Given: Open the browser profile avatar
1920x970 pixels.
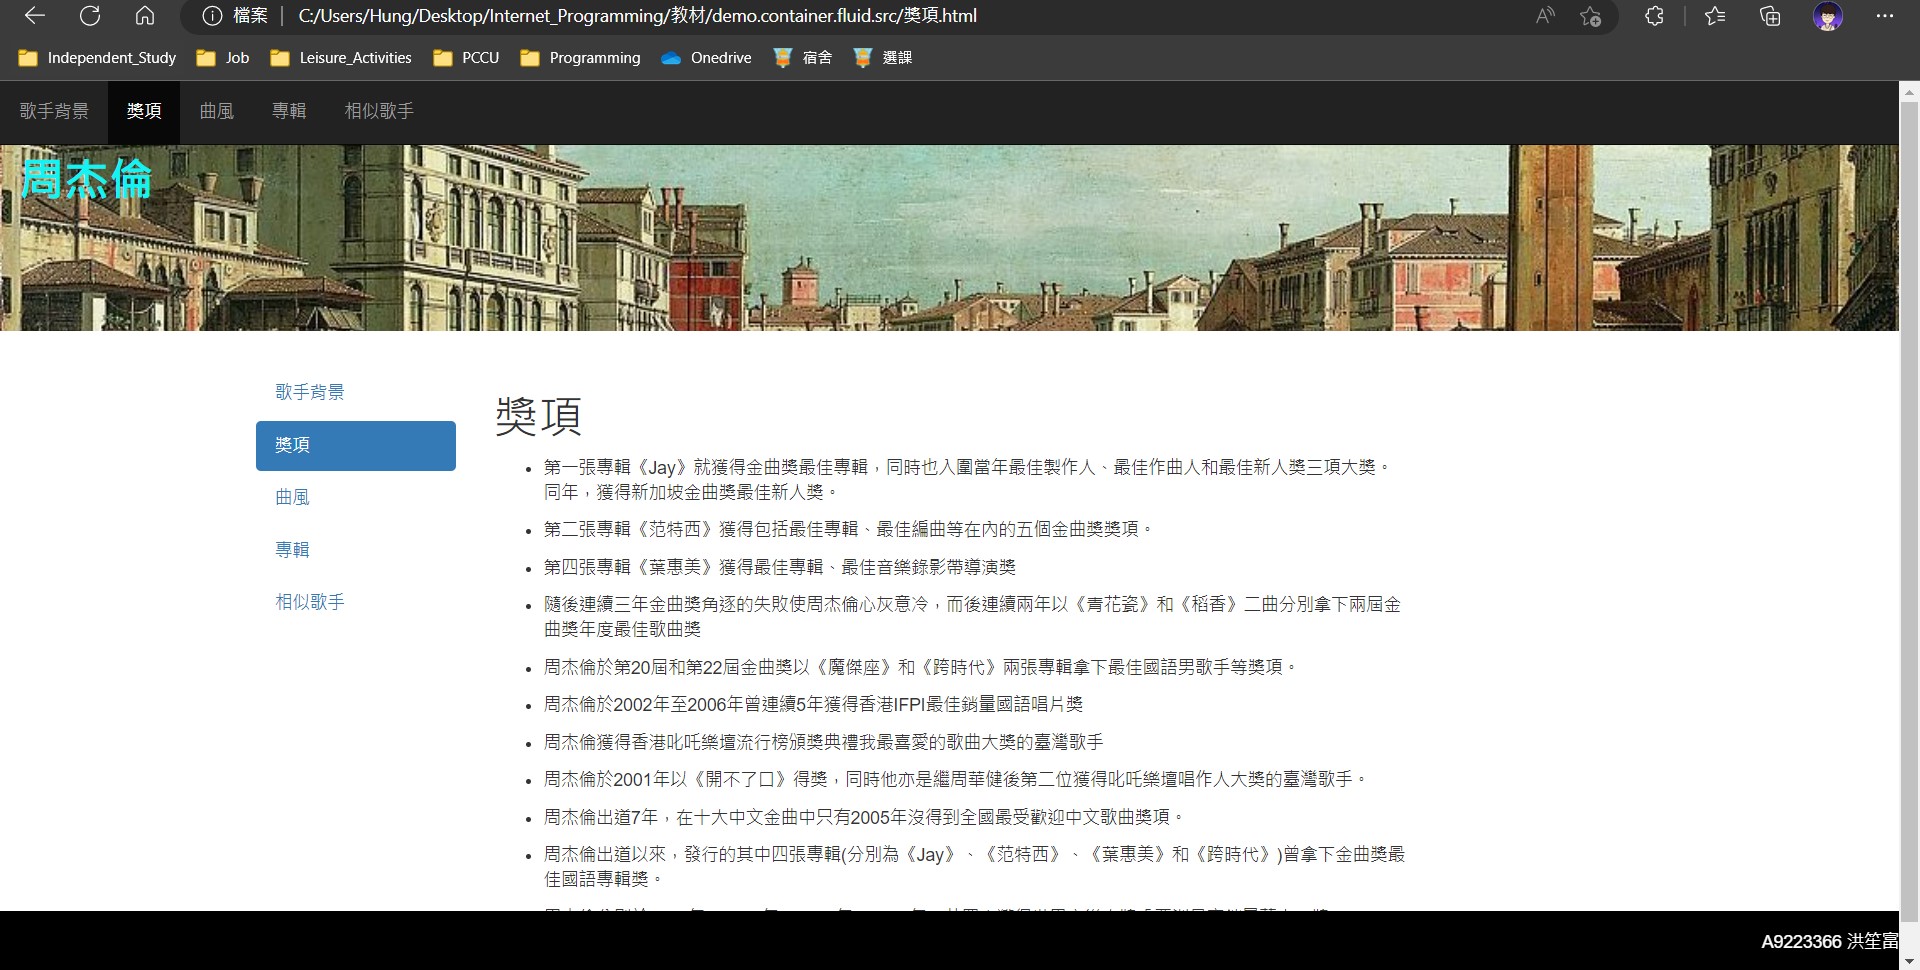Looking at the screenshot, I should coord(1829,16).
